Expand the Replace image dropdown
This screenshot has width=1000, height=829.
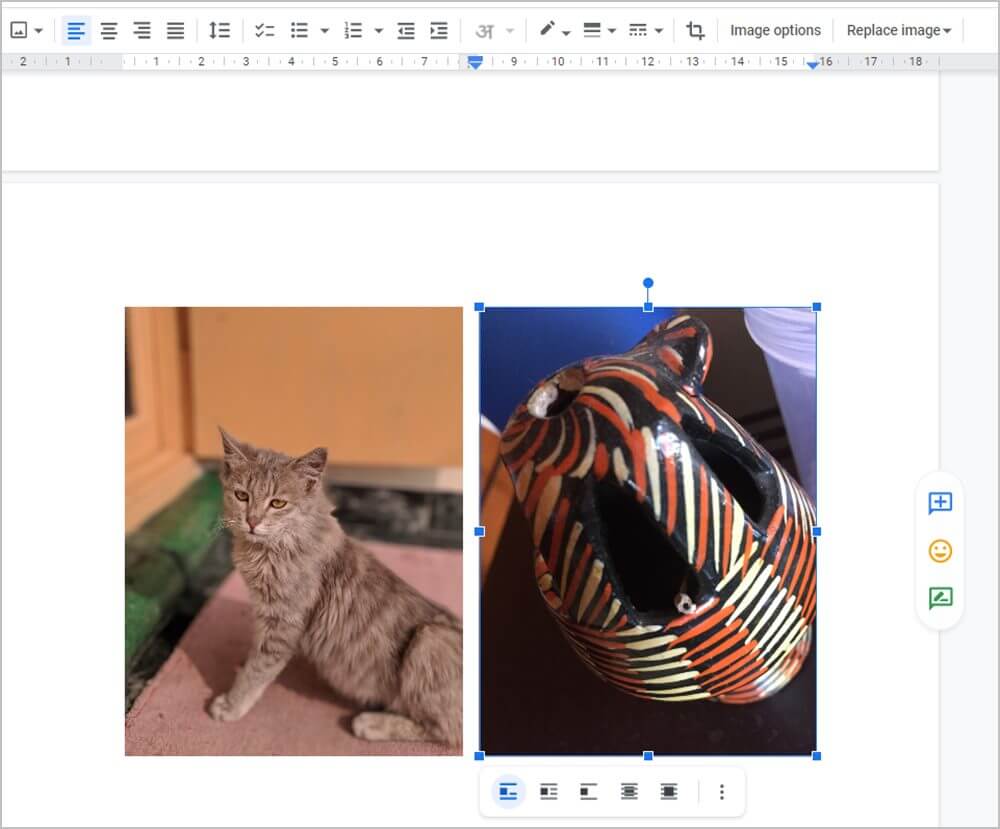click(898, 31)
